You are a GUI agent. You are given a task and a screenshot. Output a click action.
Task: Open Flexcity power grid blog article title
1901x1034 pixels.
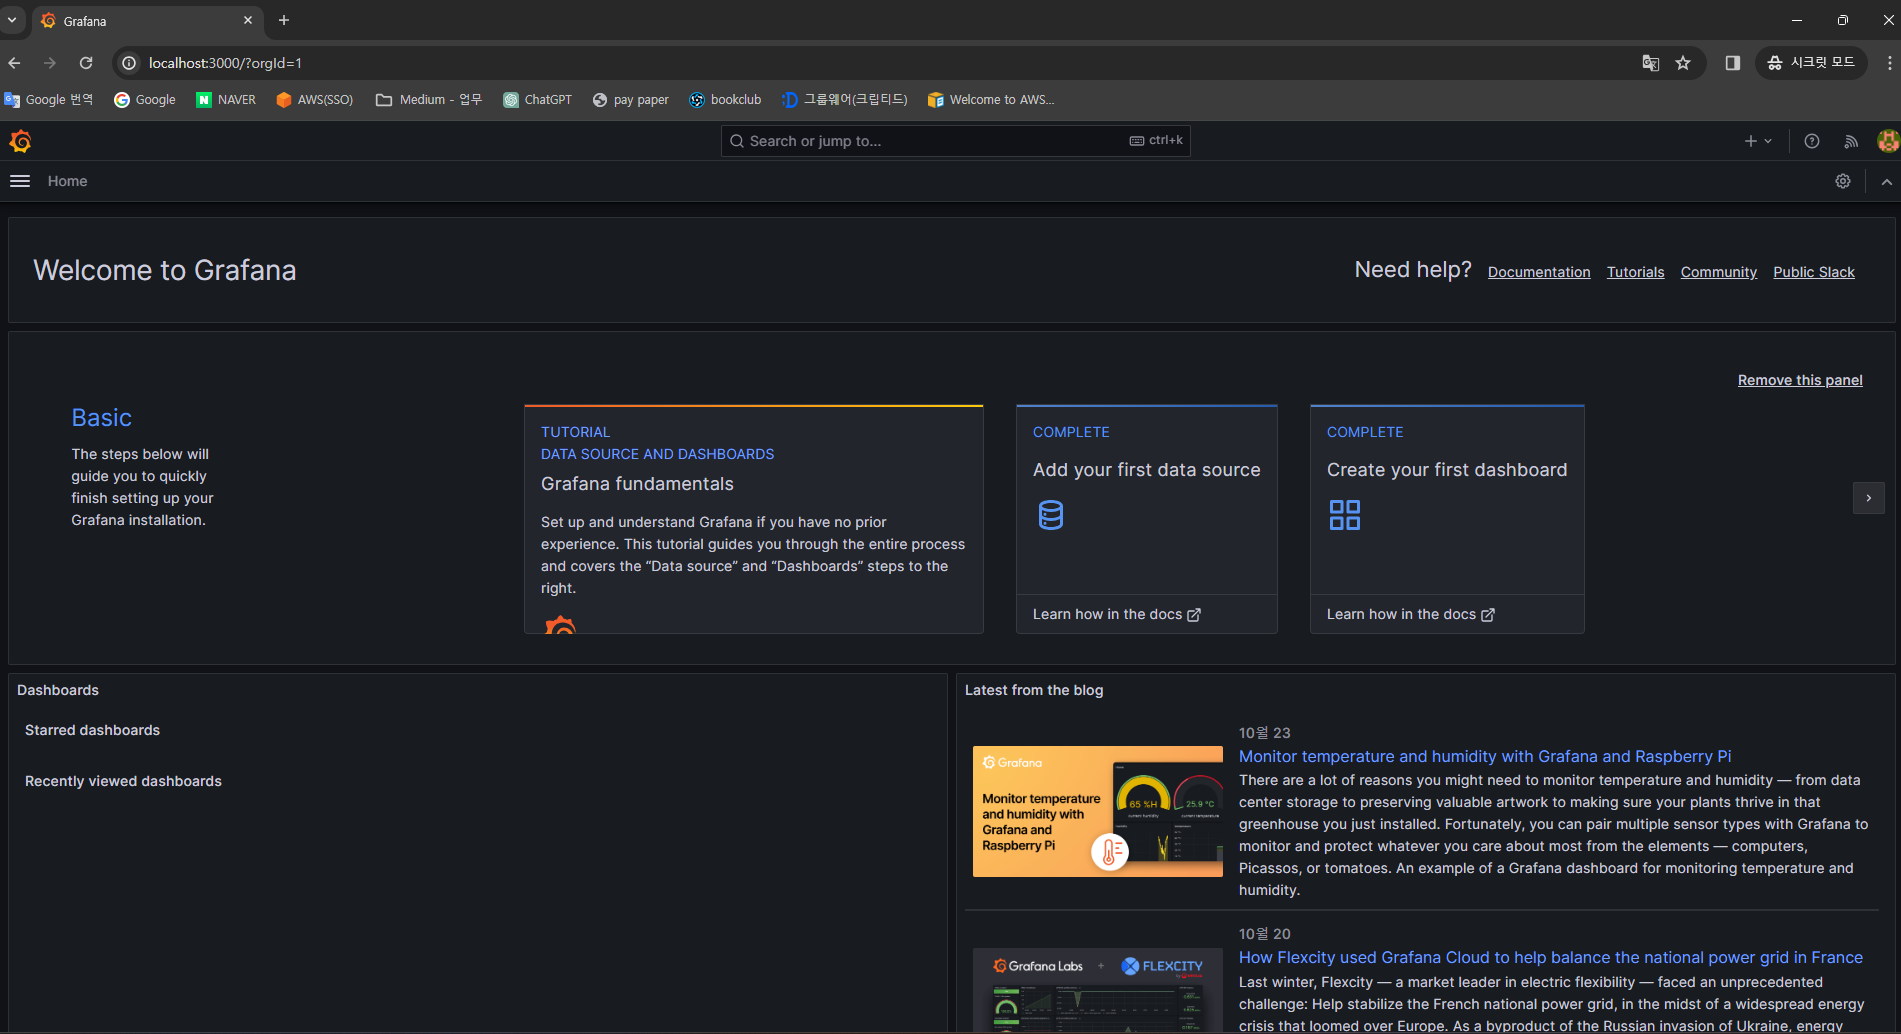pos(1550,958)
